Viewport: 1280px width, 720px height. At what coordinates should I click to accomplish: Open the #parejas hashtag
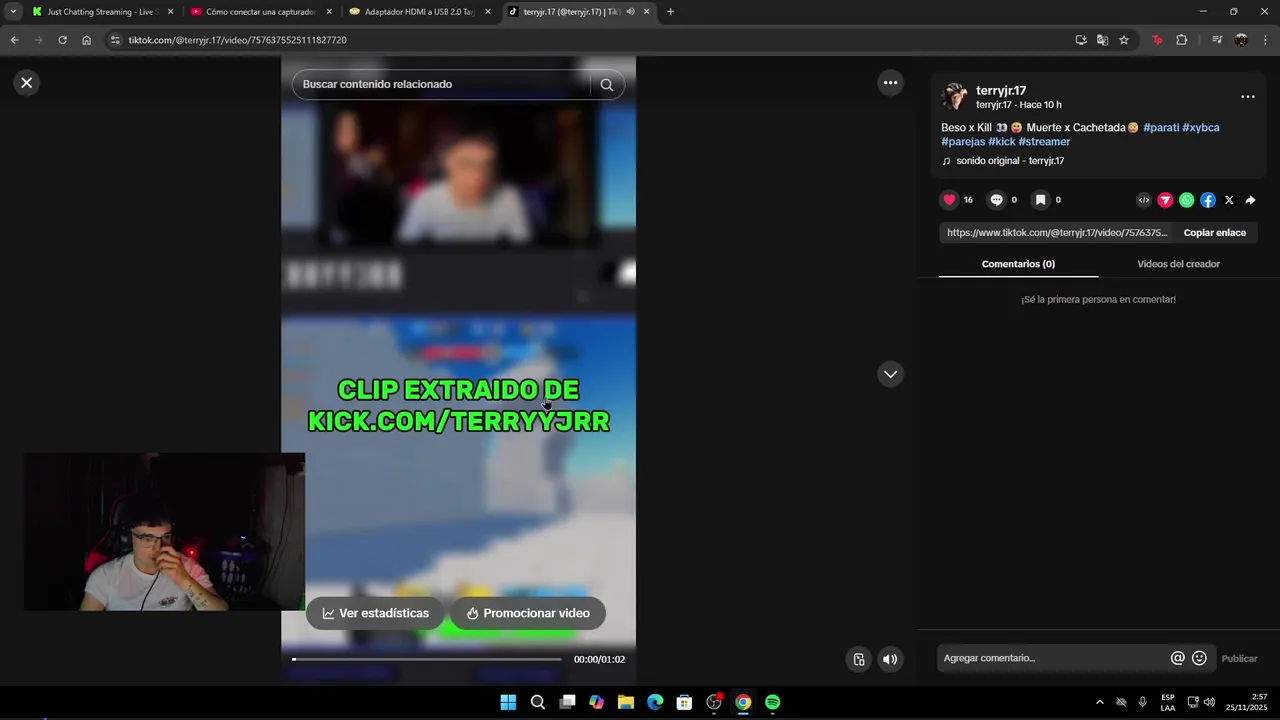[x=963, y=142]
